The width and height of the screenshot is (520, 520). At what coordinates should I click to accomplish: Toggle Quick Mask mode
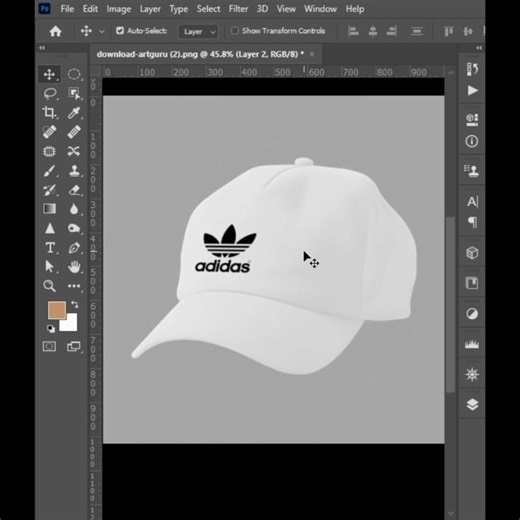click(x=49, y=346)
